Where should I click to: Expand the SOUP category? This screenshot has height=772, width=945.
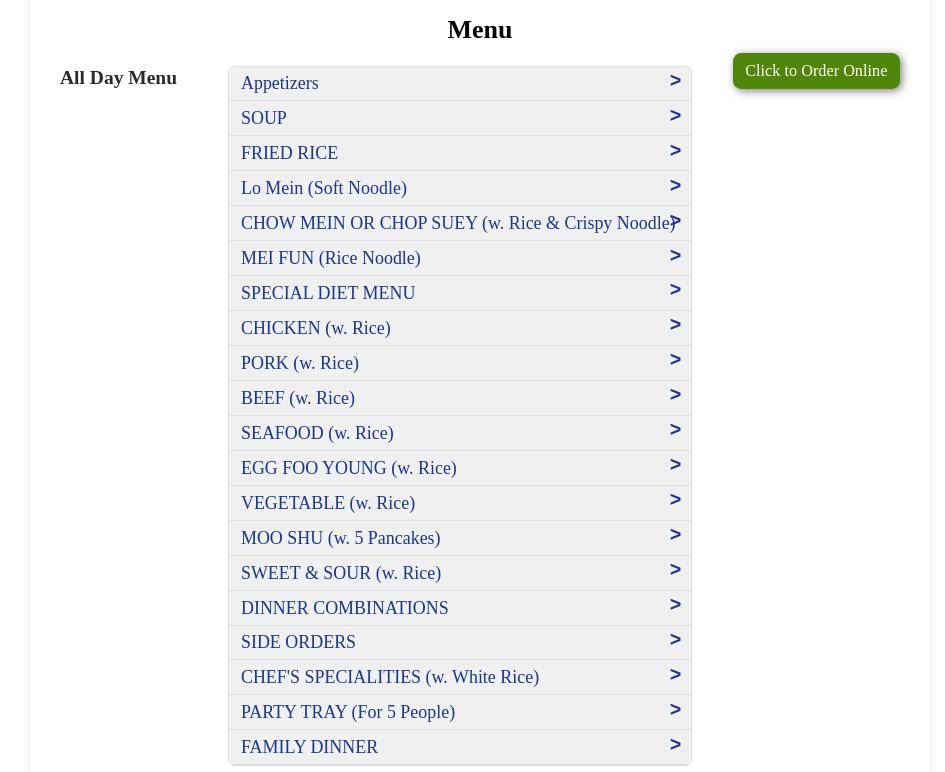(459, 118)
